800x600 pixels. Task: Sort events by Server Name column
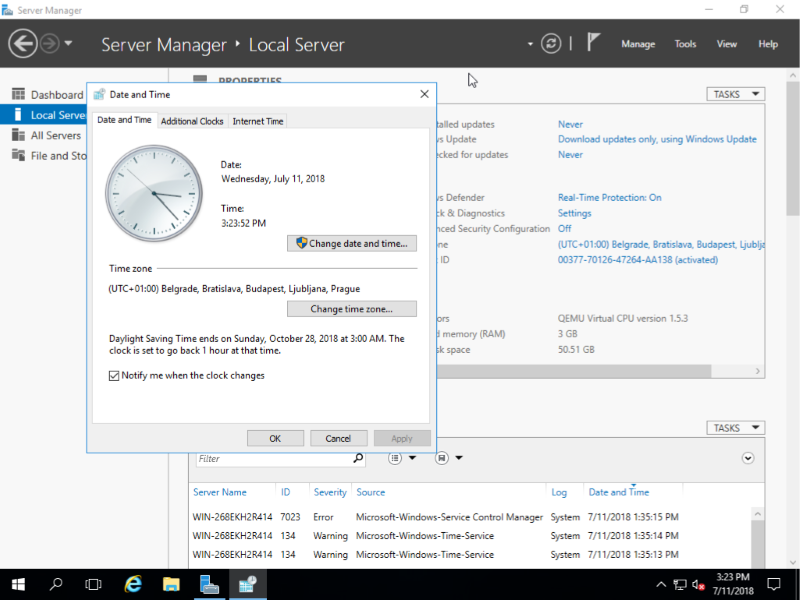tap(220, 492)
